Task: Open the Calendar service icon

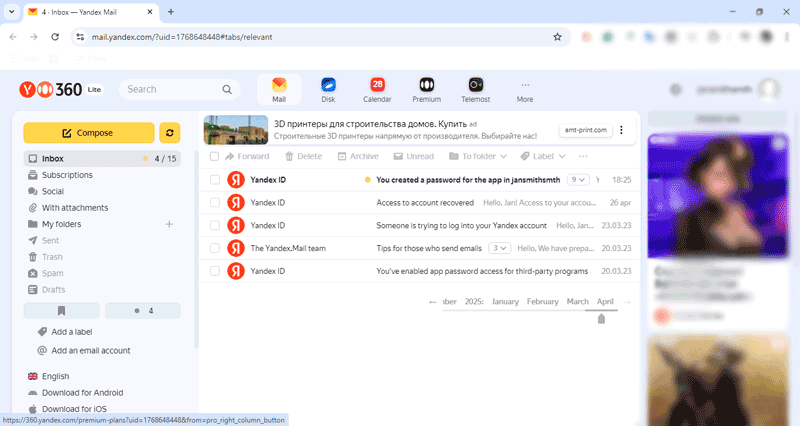Action: point(377,90)
